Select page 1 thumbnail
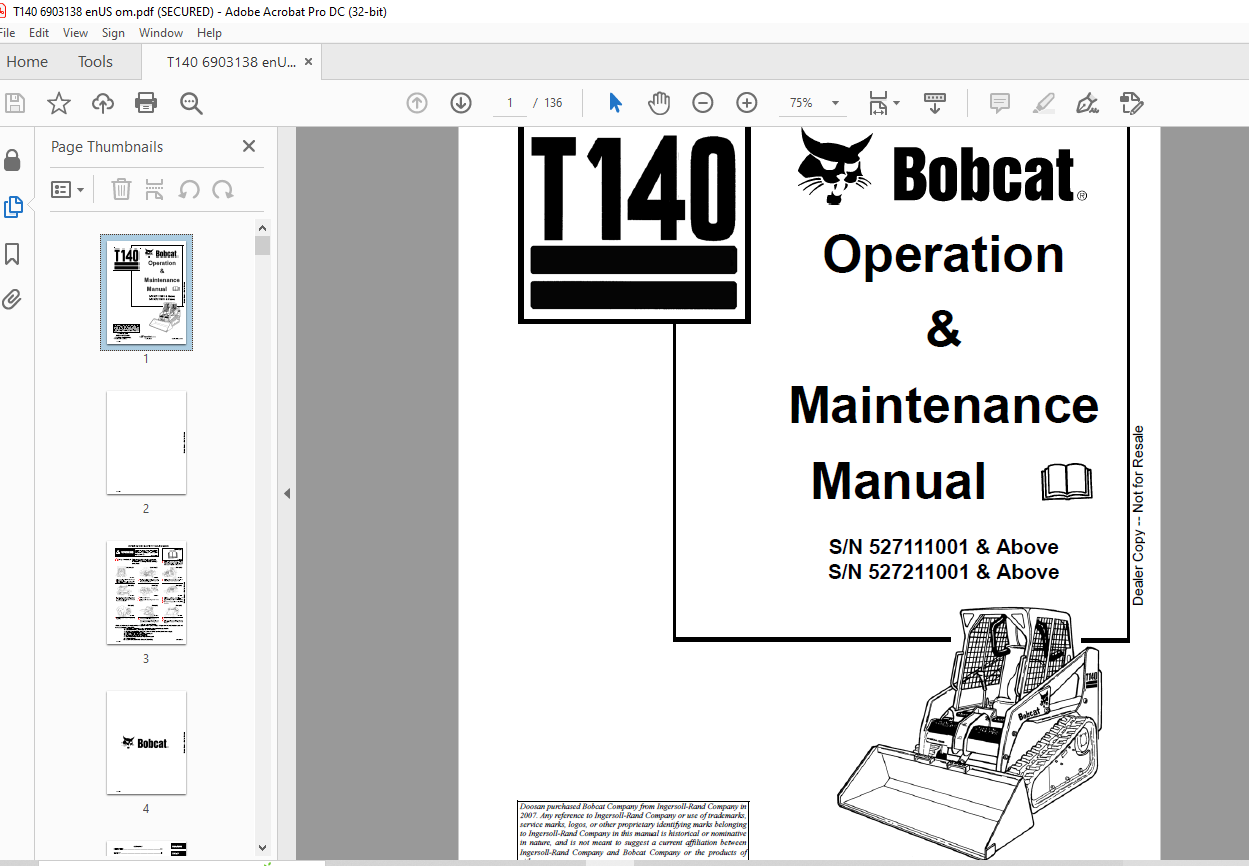Screen dimensions: 1249x866 (x=146, y=292)
